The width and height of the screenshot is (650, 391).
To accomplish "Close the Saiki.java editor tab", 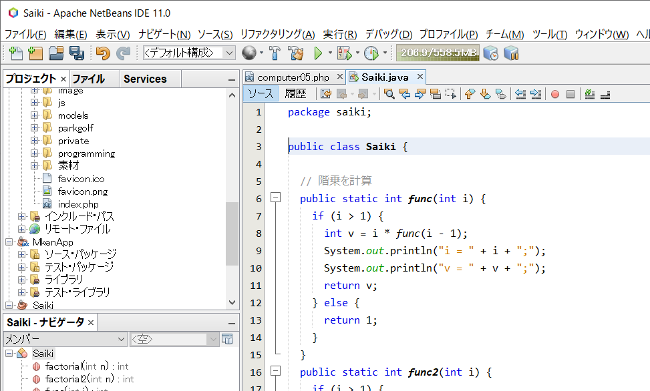I will click(420, 77).
